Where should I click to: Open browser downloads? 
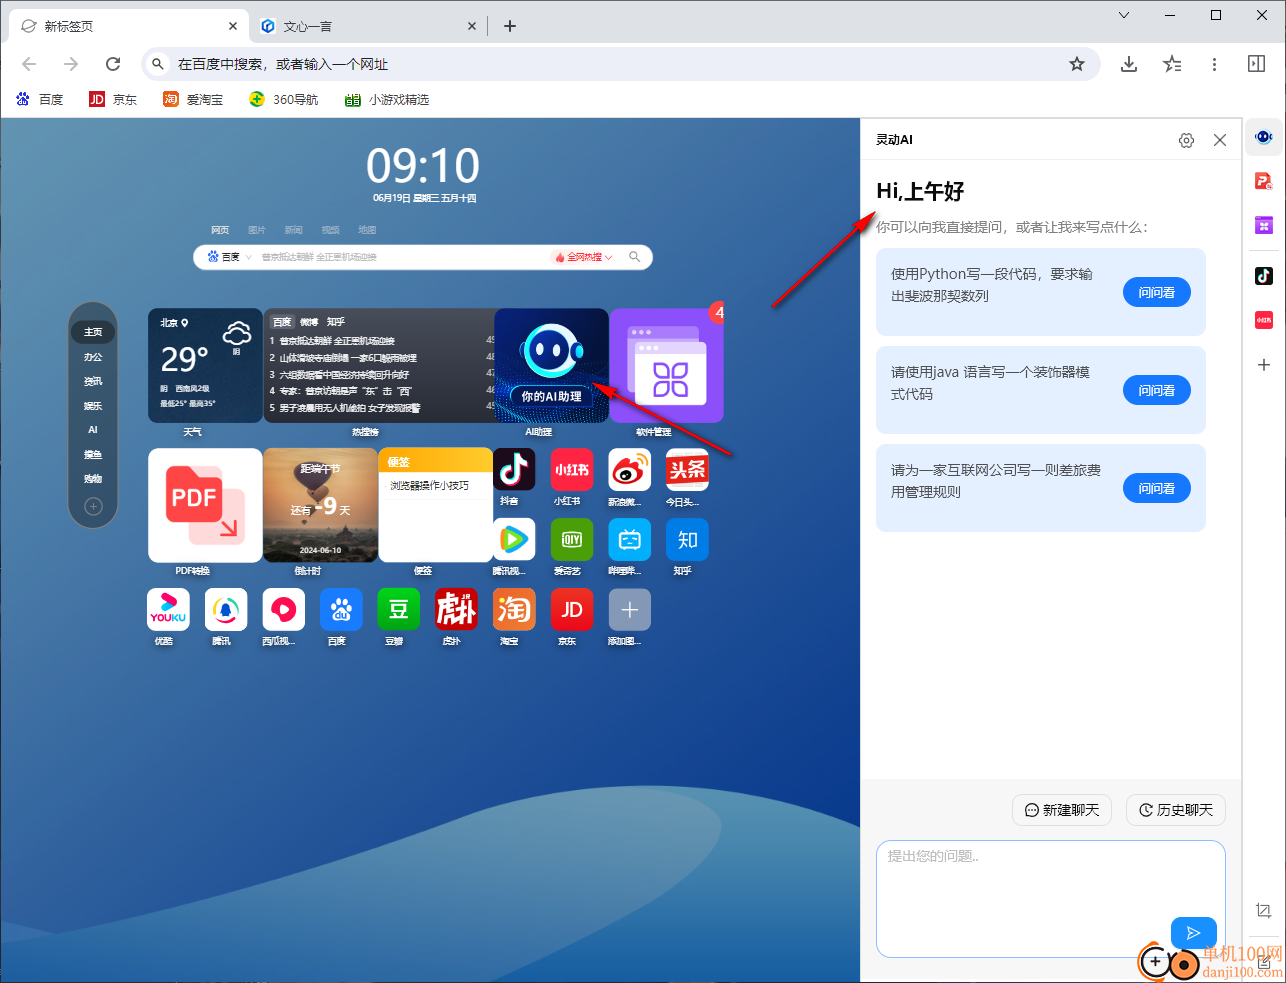(1129, 64)
